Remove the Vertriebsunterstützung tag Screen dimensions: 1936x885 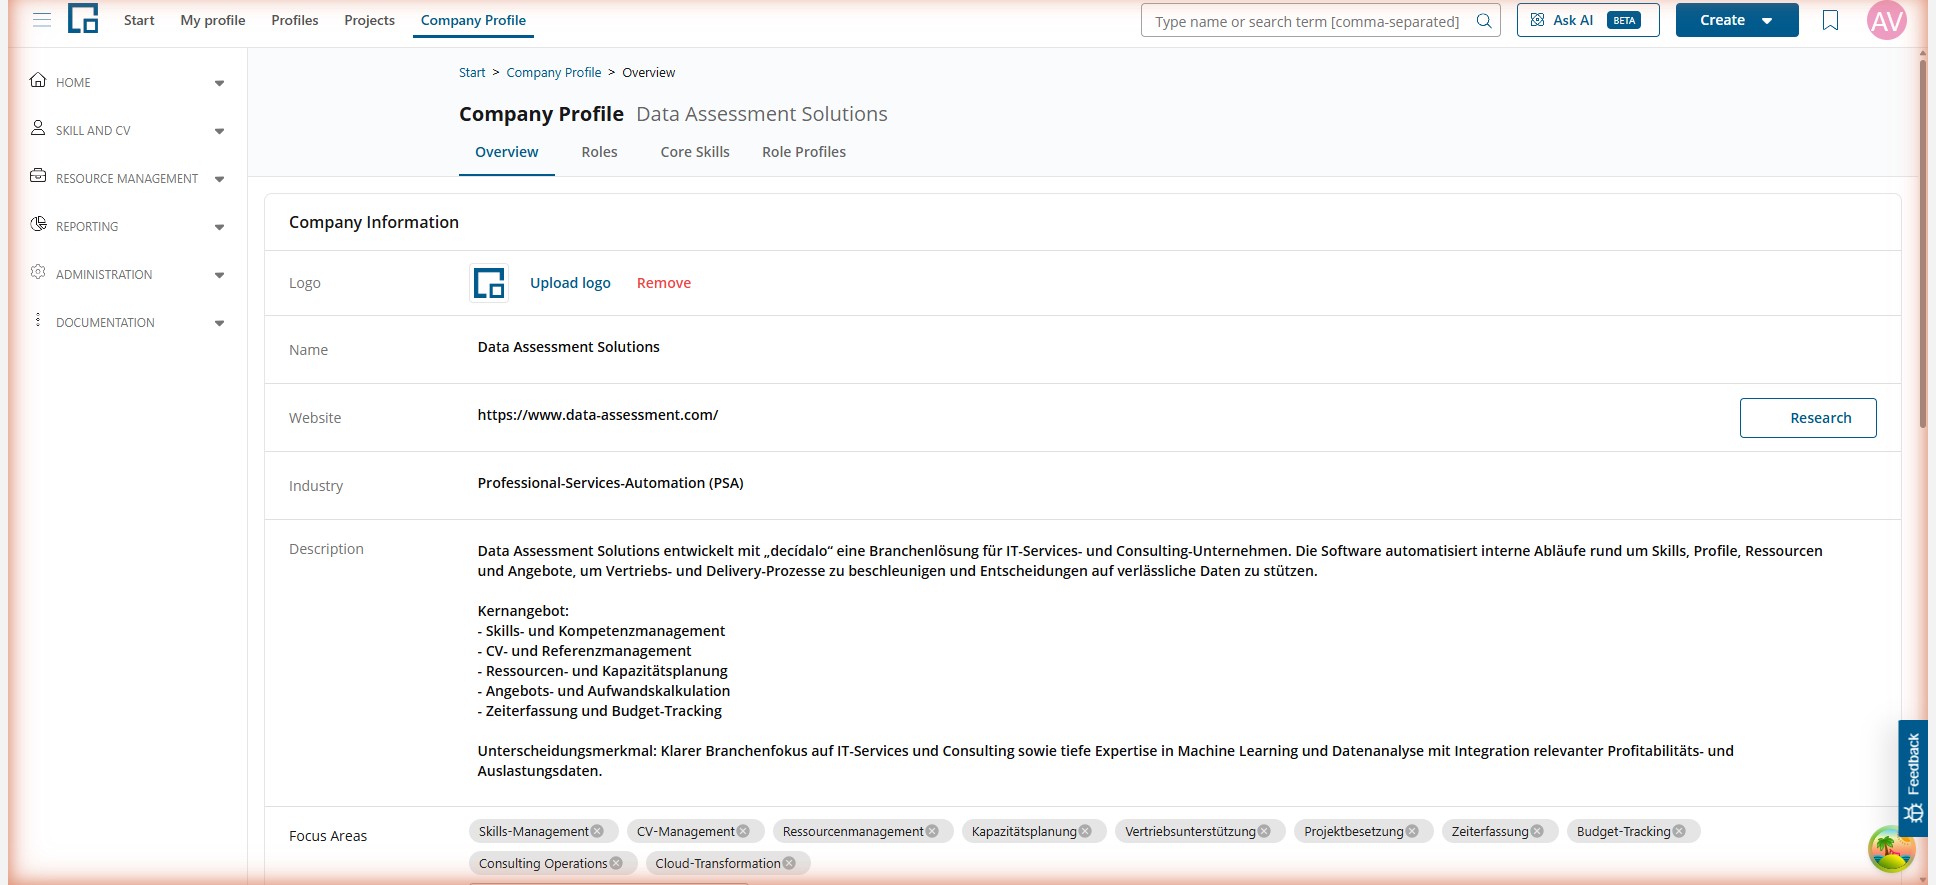click(x=1264, y=831)
